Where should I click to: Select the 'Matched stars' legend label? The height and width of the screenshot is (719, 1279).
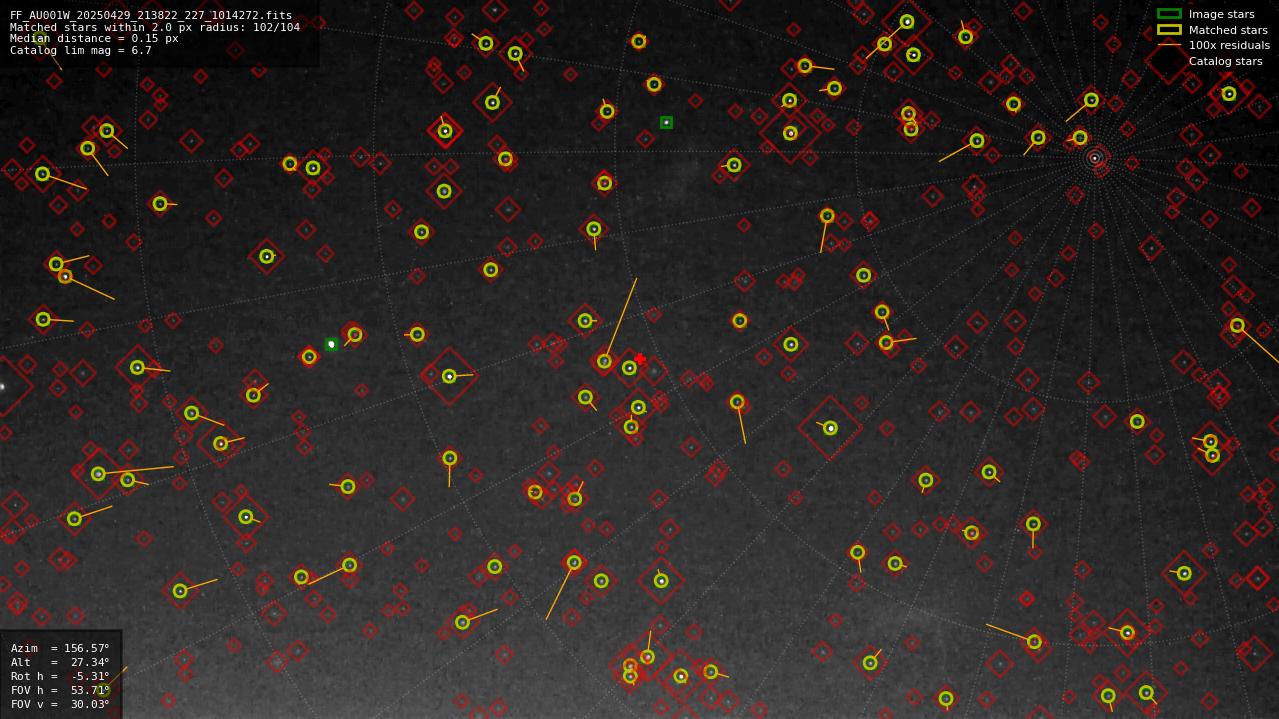pyautogui.click(x=1228, y=30)
